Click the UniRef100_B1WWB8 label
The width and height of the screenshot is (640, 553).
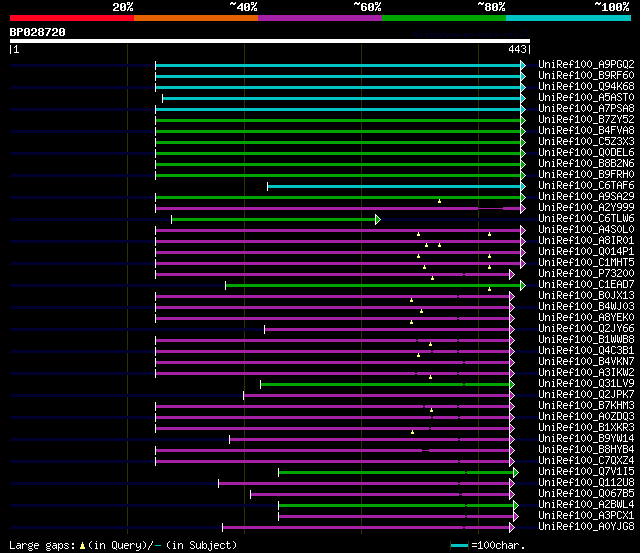point(586,340)
